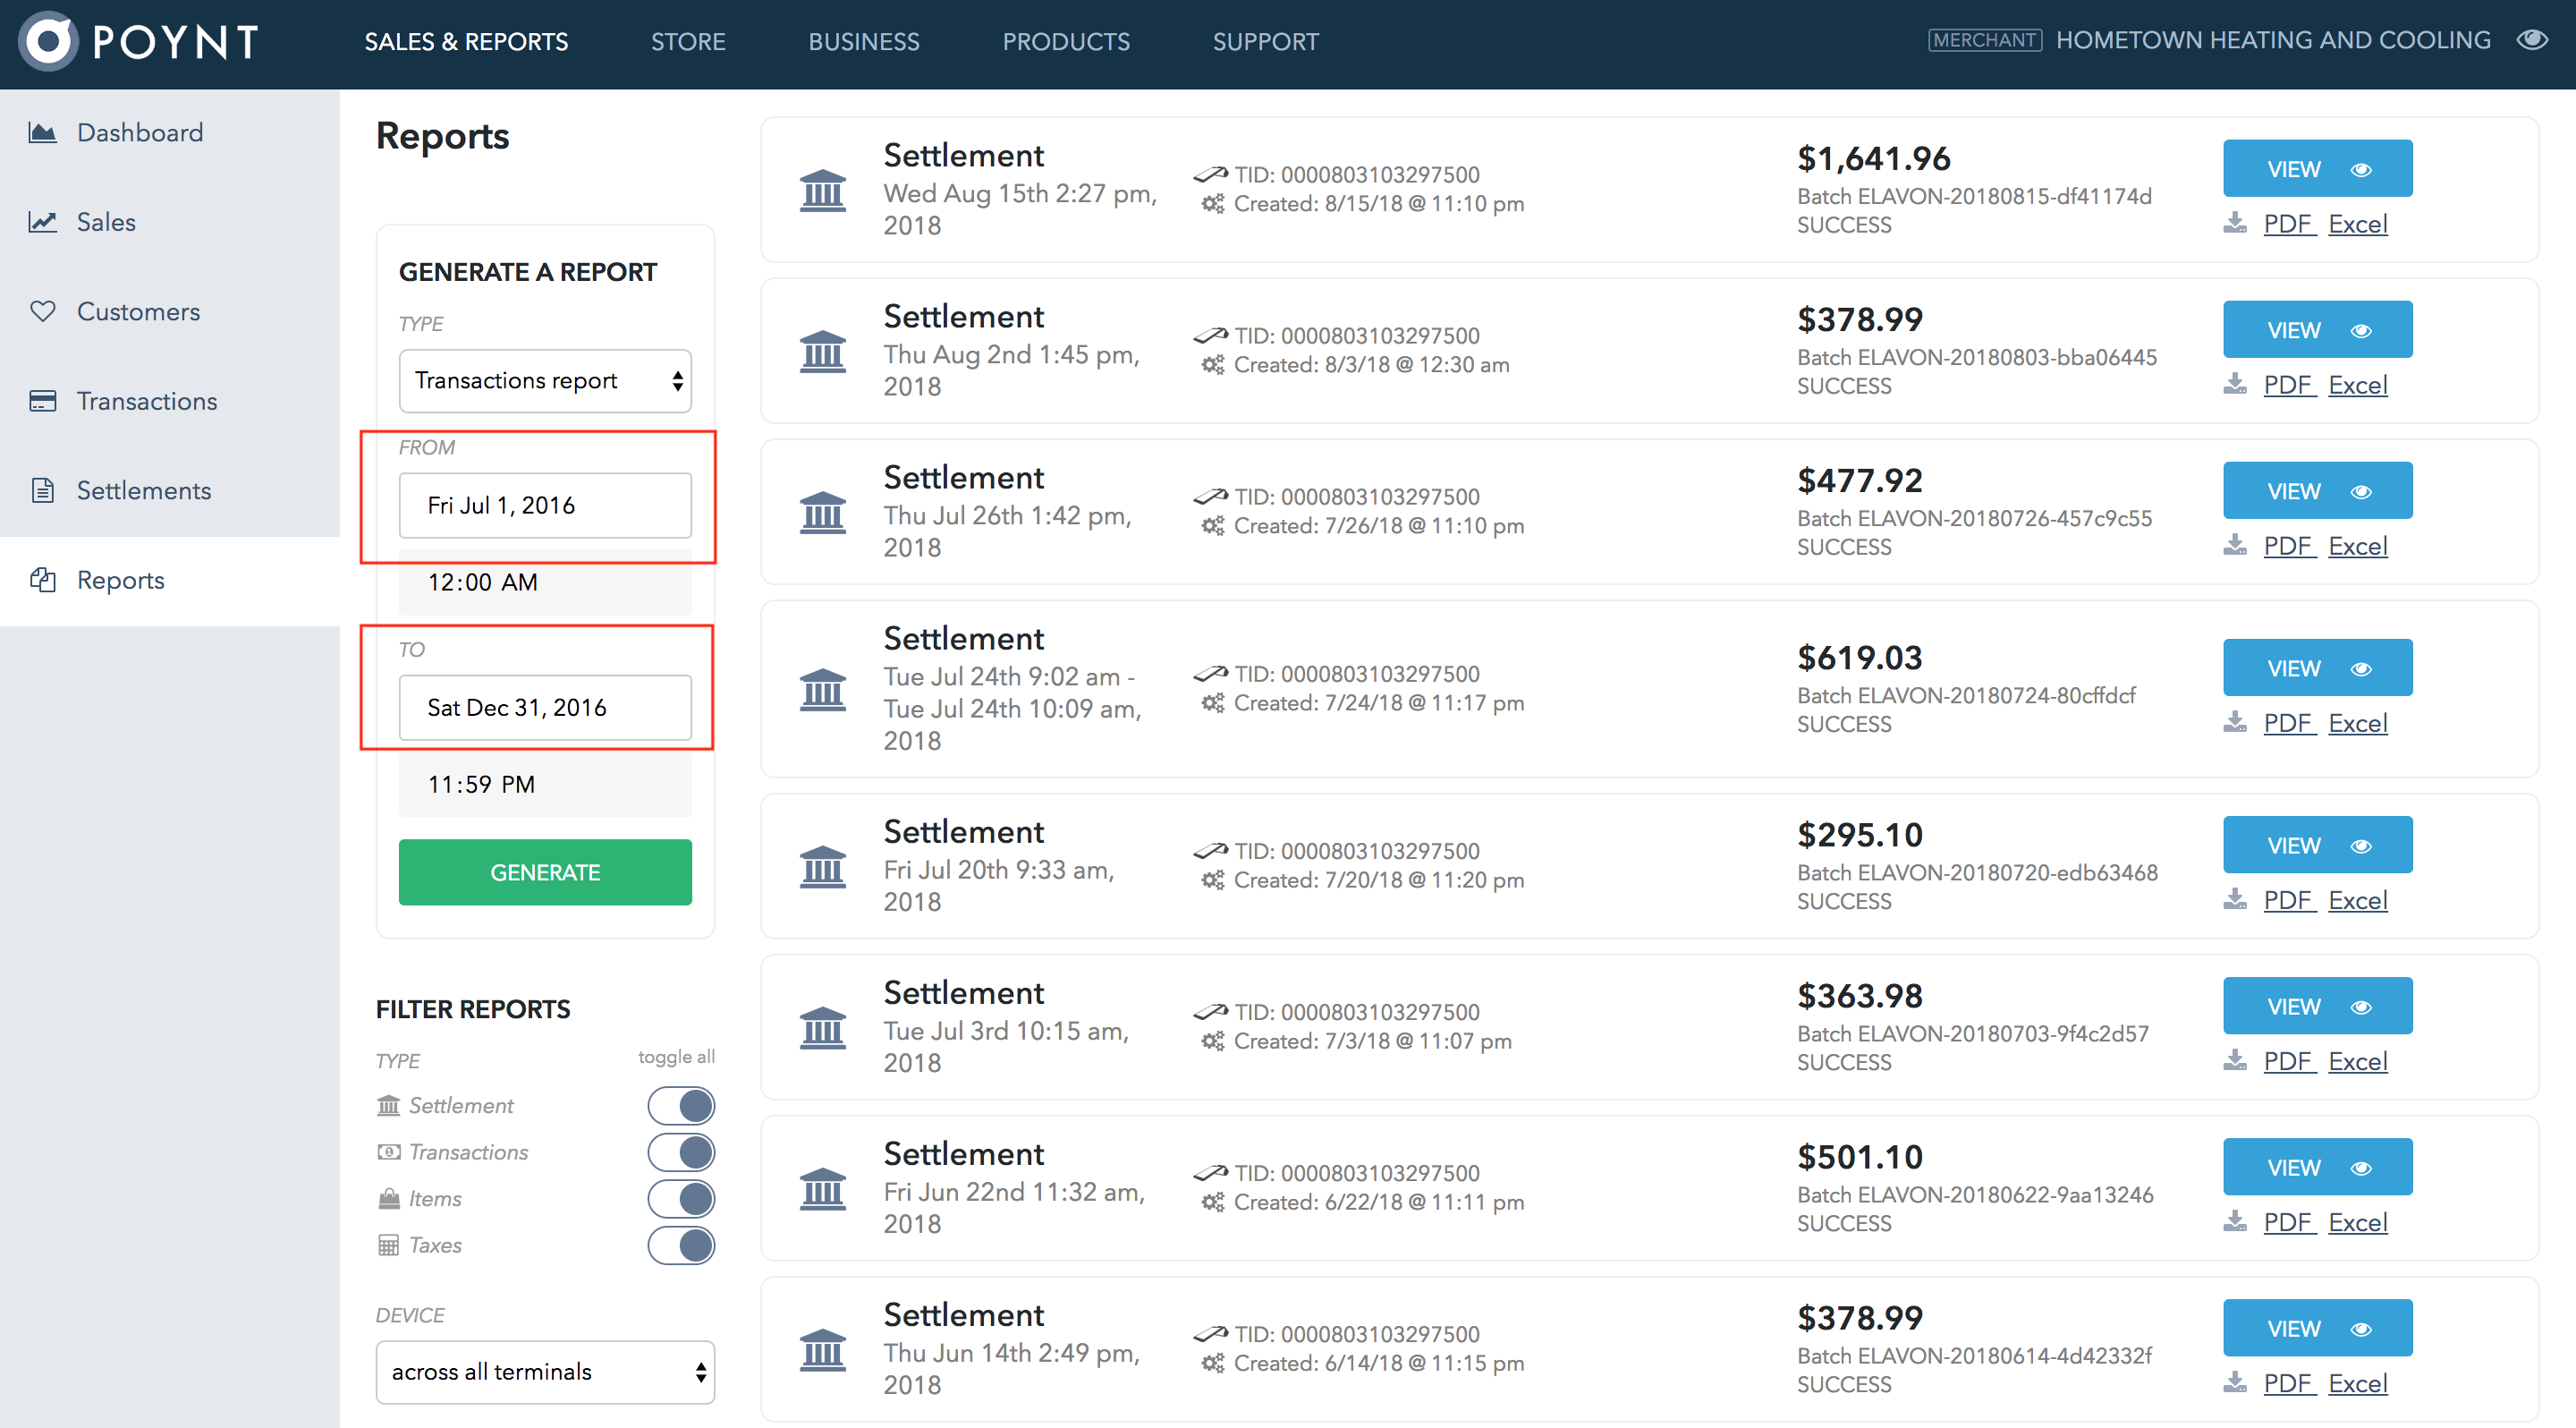Open the 'across all terminals' device dropdown
The width and height of the screenshot is (2576, 1428).
click(x=545, y=1372)
